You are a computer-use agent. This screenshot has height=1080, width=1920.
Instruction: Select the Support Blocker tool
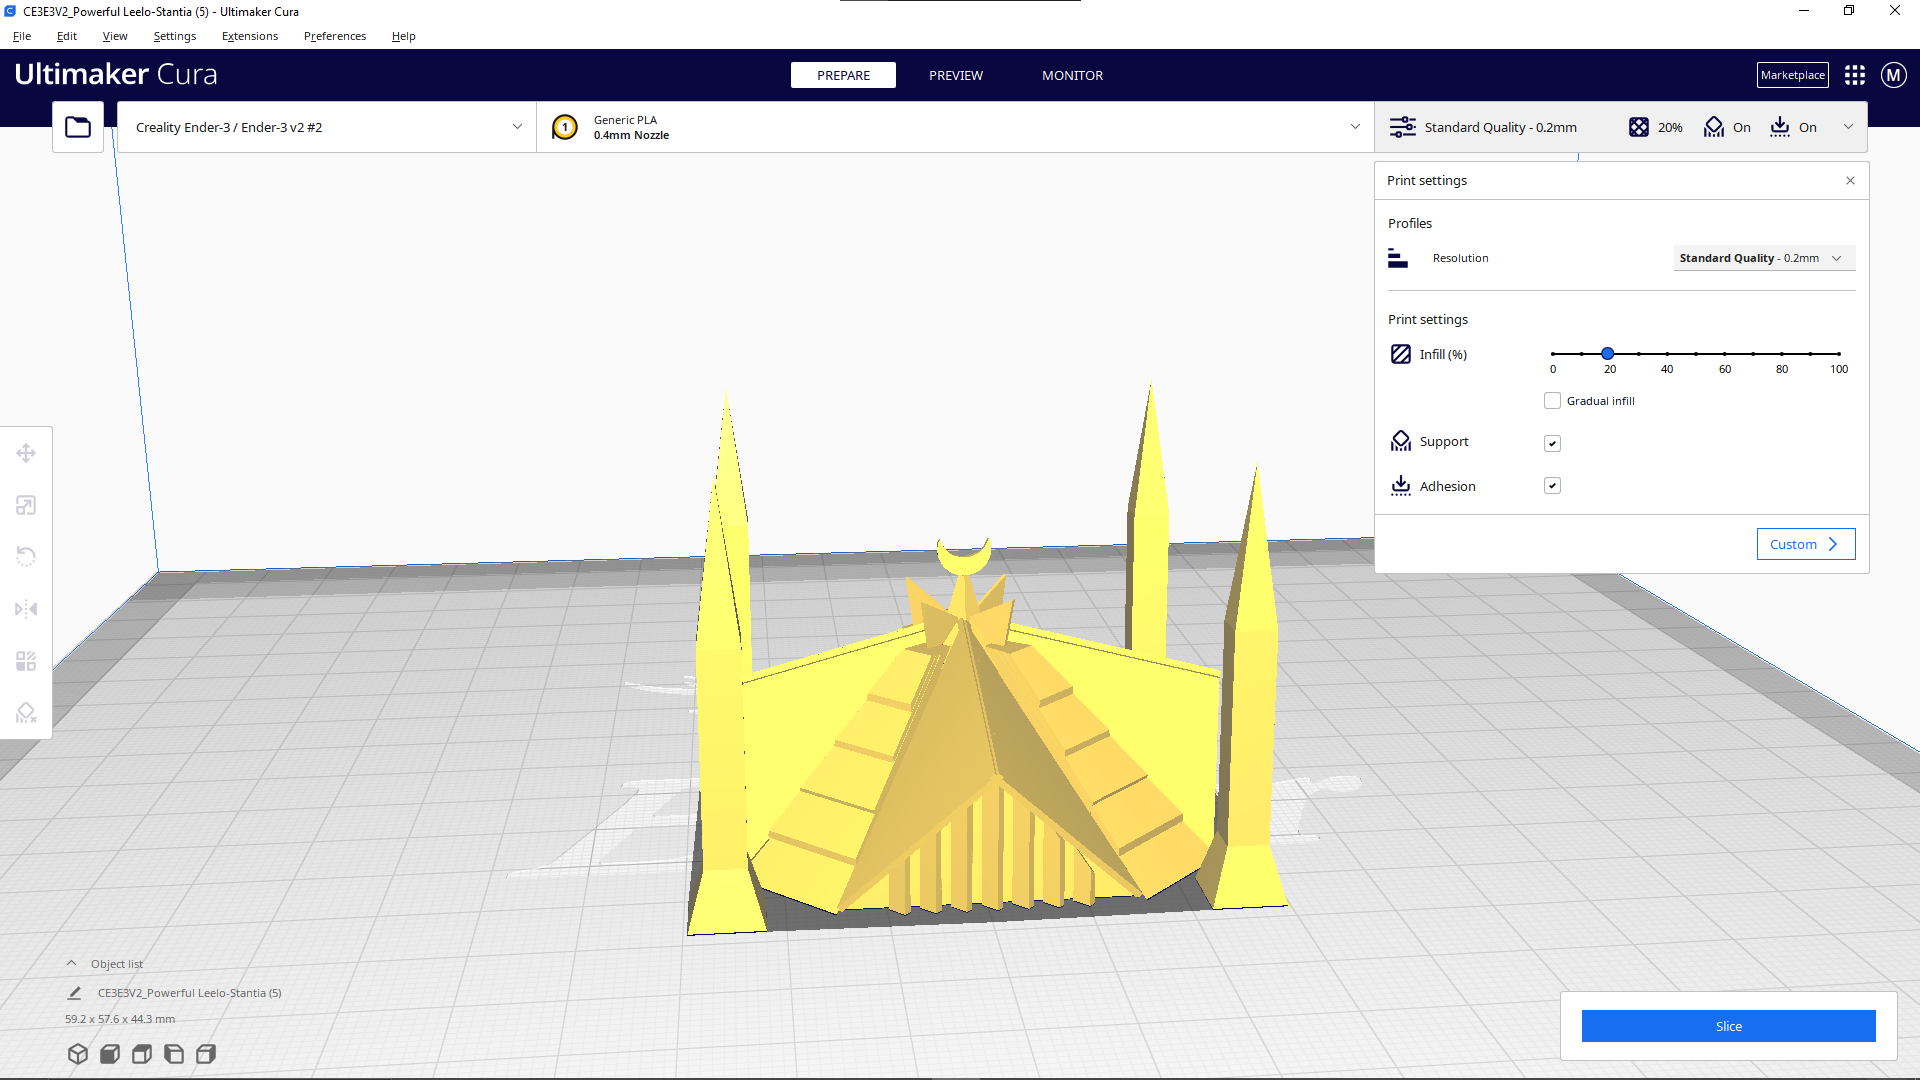point(26,712)
